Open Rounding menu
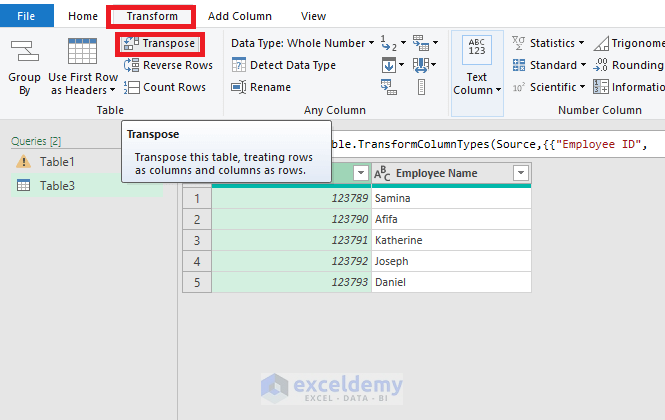Image resolution: width=665 pixels, height=420 pixels. click(629, 65)
